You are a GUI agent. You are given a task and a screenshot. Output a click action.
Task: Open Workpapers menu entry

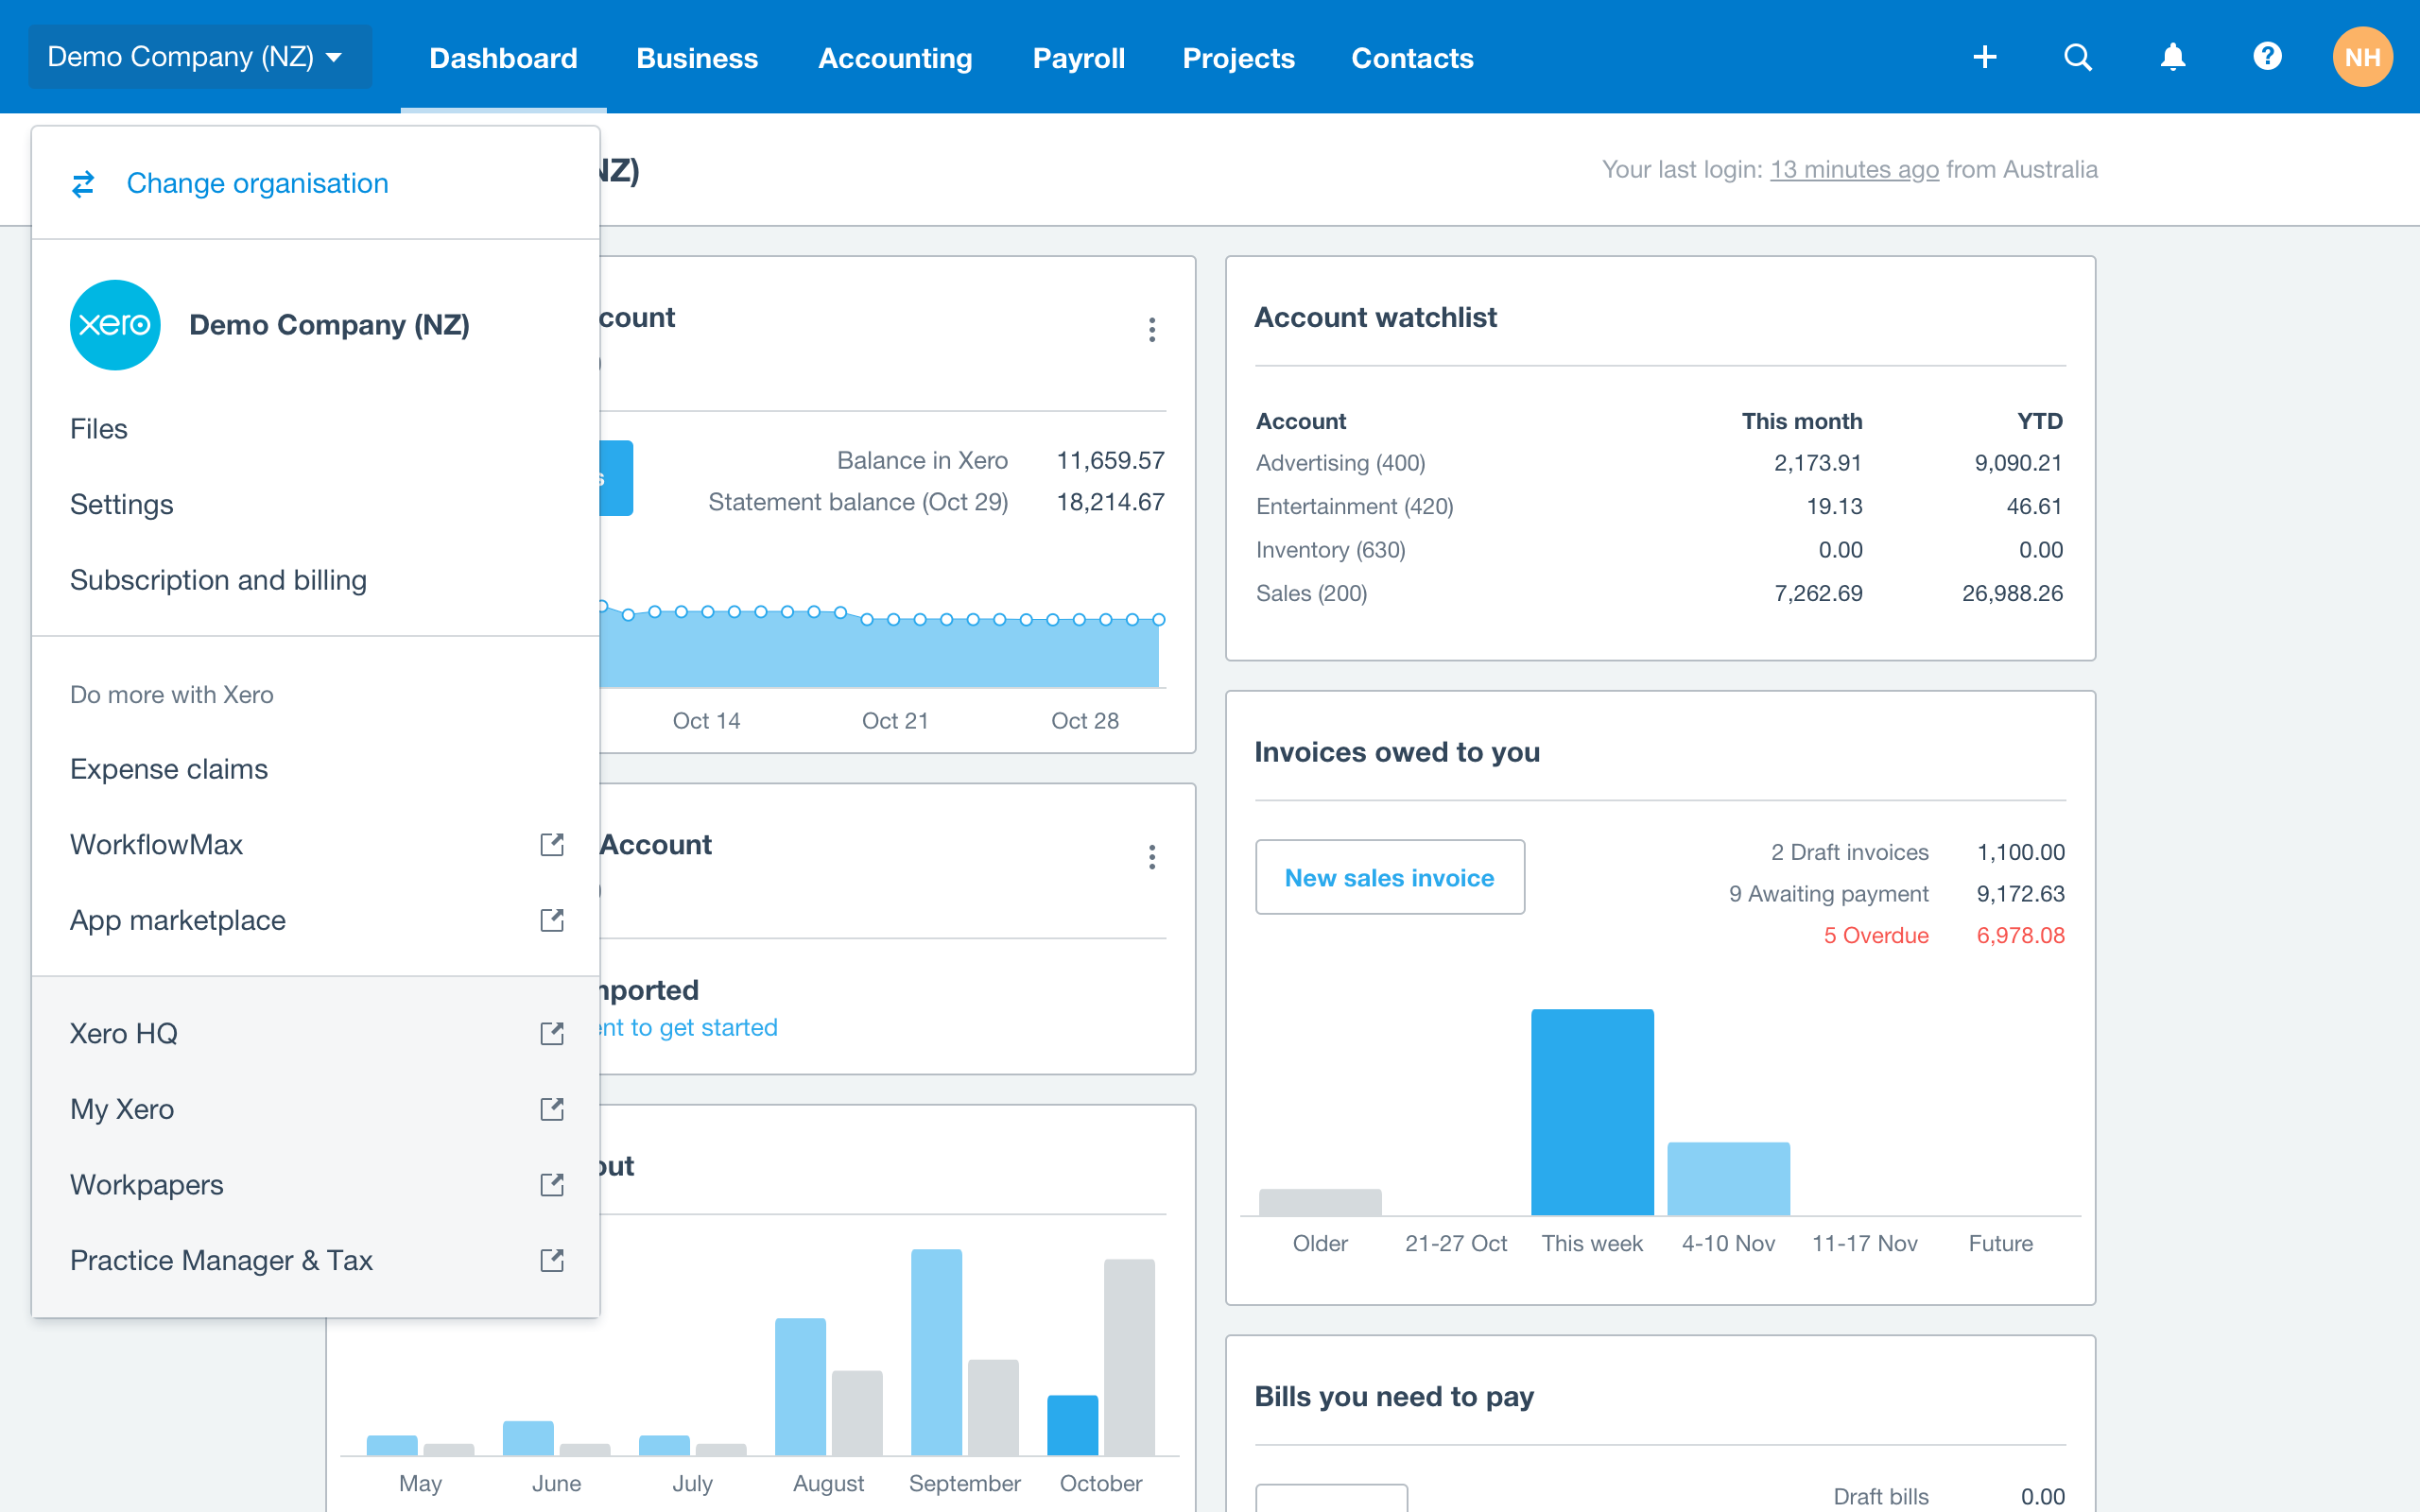pyautogui.click(x=315, y=1184)
